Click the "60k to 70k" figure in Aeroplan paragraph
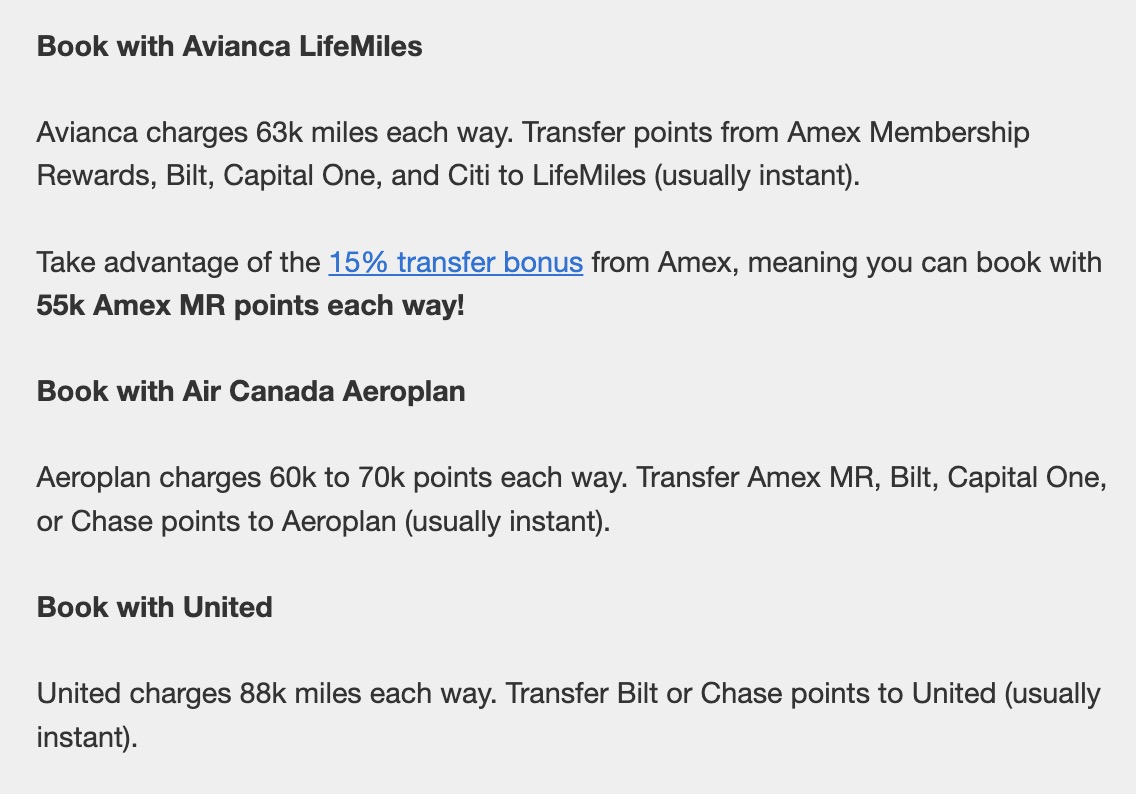Image resolution: width=1136 pixels, height=794 pixels. click(x=337, y=478)
